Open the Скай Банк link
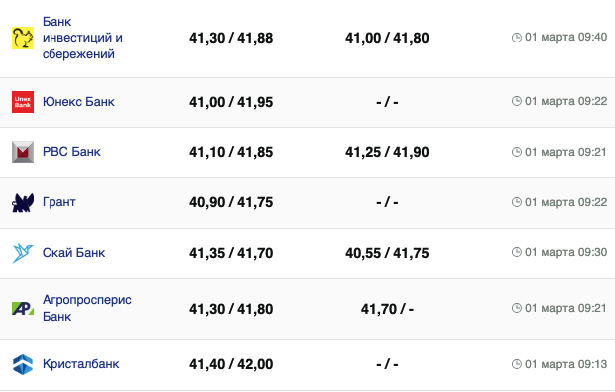 [74, 253]
